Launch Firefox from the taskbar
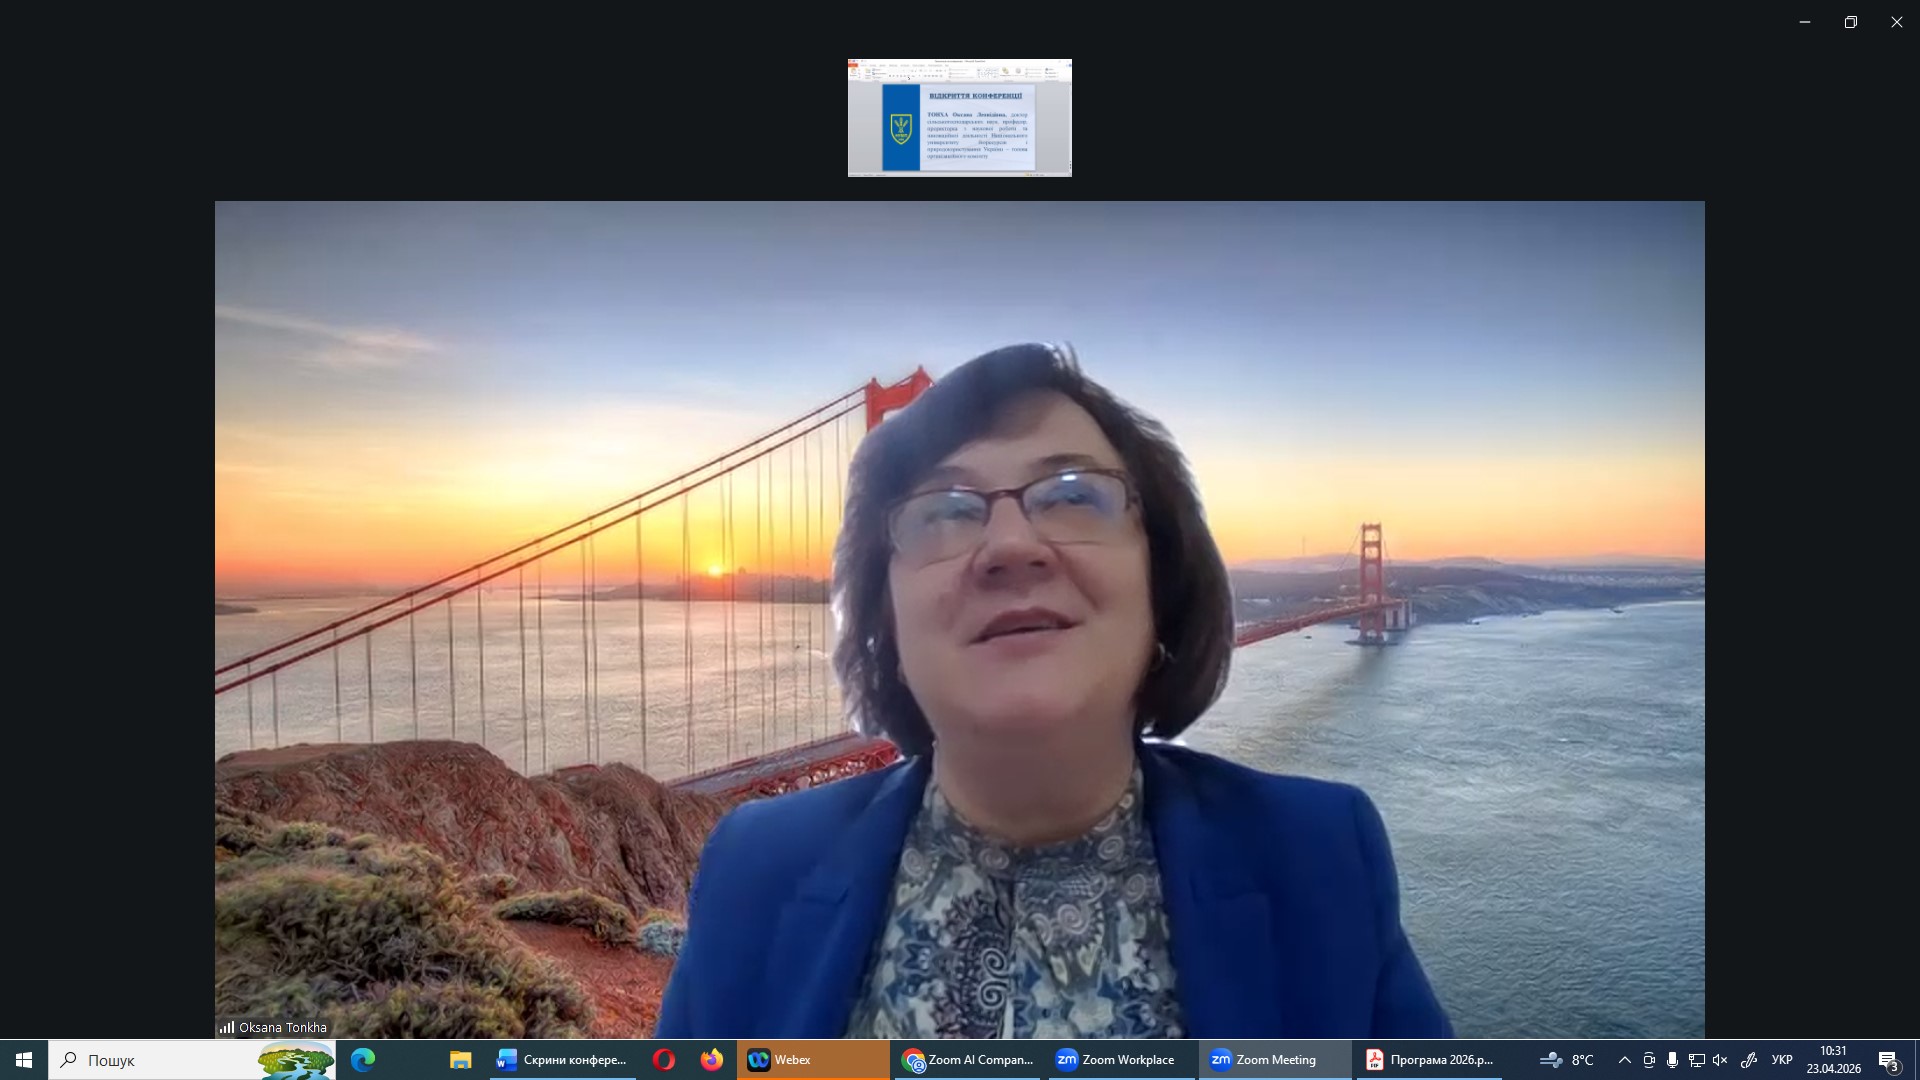 point(712,1060)
